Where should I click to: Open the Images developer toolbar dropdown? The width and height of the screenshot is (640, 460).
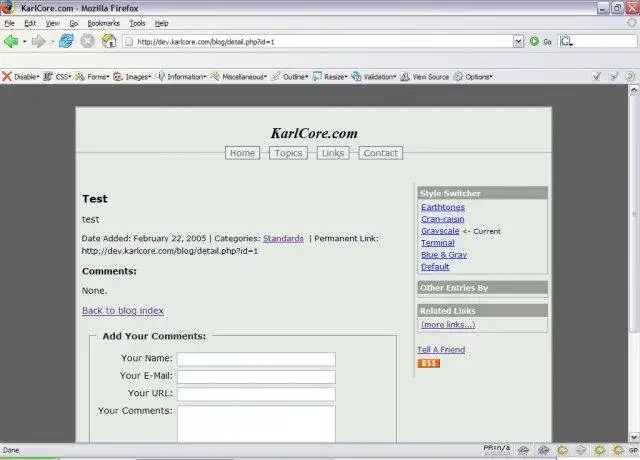click(132, 77)
